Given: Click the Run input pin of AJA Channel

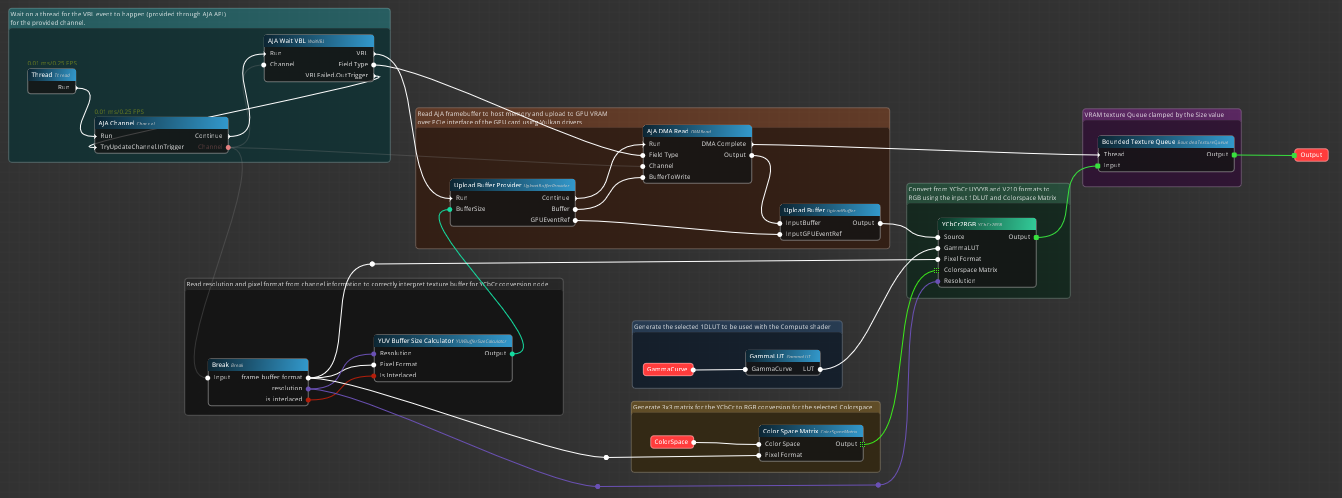Looking at the screenshot, I should tap(95, 135).
